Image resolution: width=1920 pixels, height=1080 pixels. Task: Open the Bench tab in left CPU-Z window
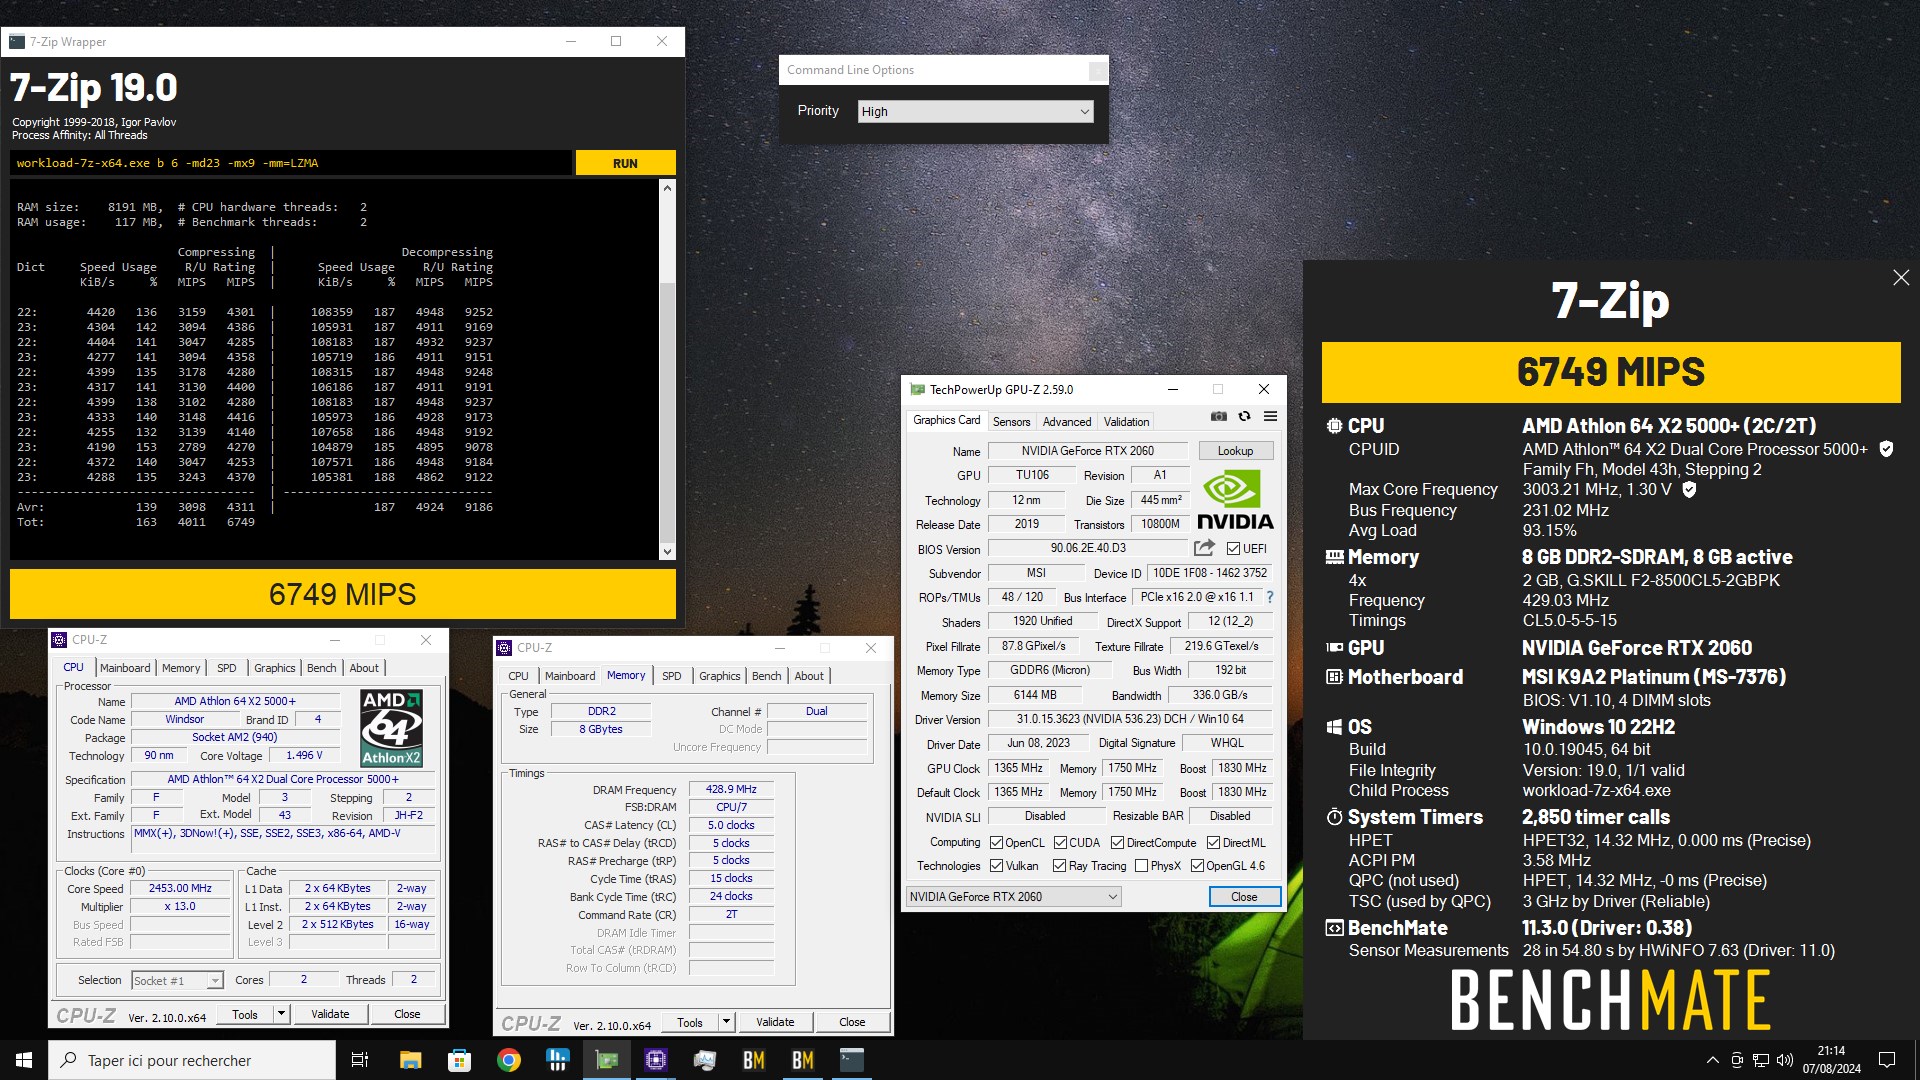click(x=321, y=668)
